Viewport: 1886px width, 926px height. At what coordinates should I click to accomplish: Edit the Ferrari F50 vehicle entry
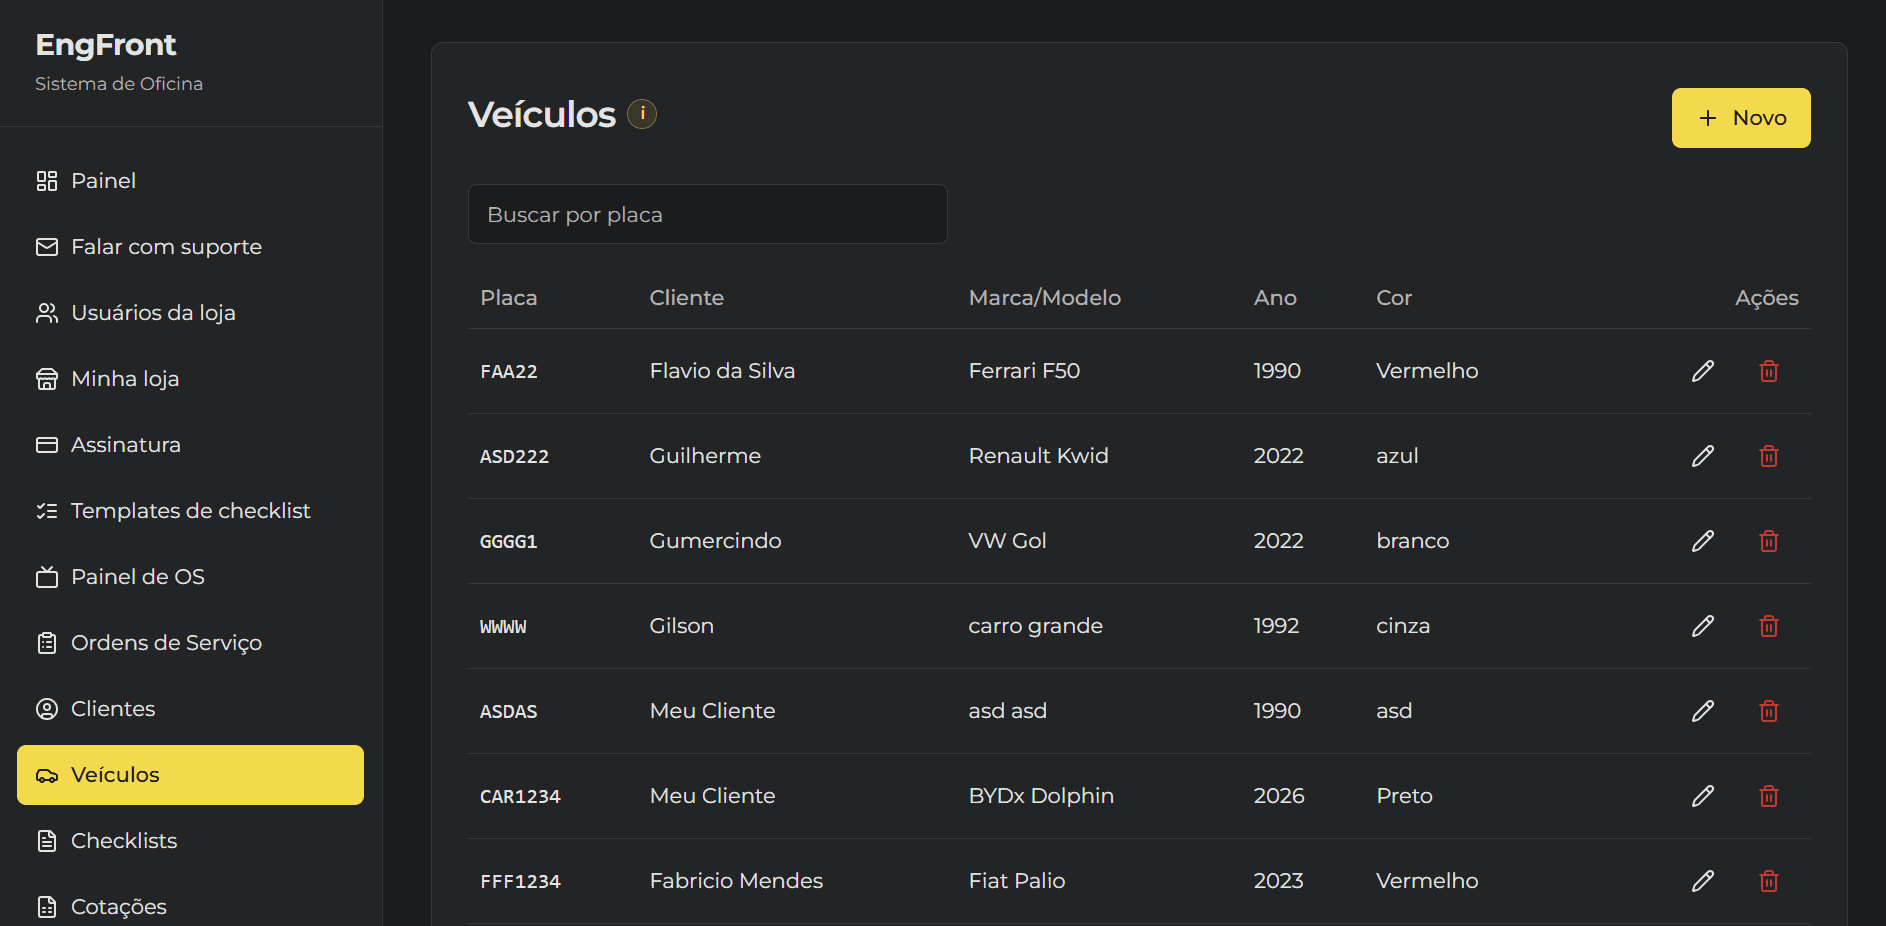coord(1703,371)
